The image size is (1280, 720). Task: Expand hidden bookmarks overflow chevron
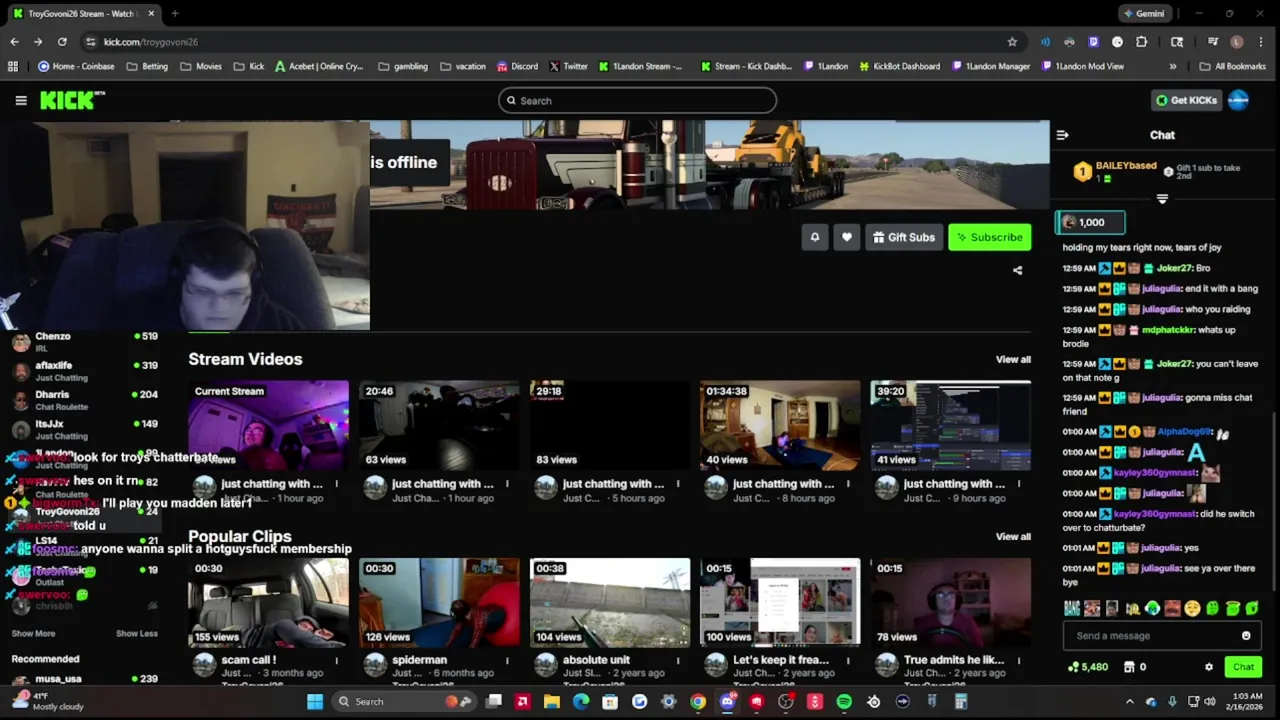click(x=1173, y=66)
